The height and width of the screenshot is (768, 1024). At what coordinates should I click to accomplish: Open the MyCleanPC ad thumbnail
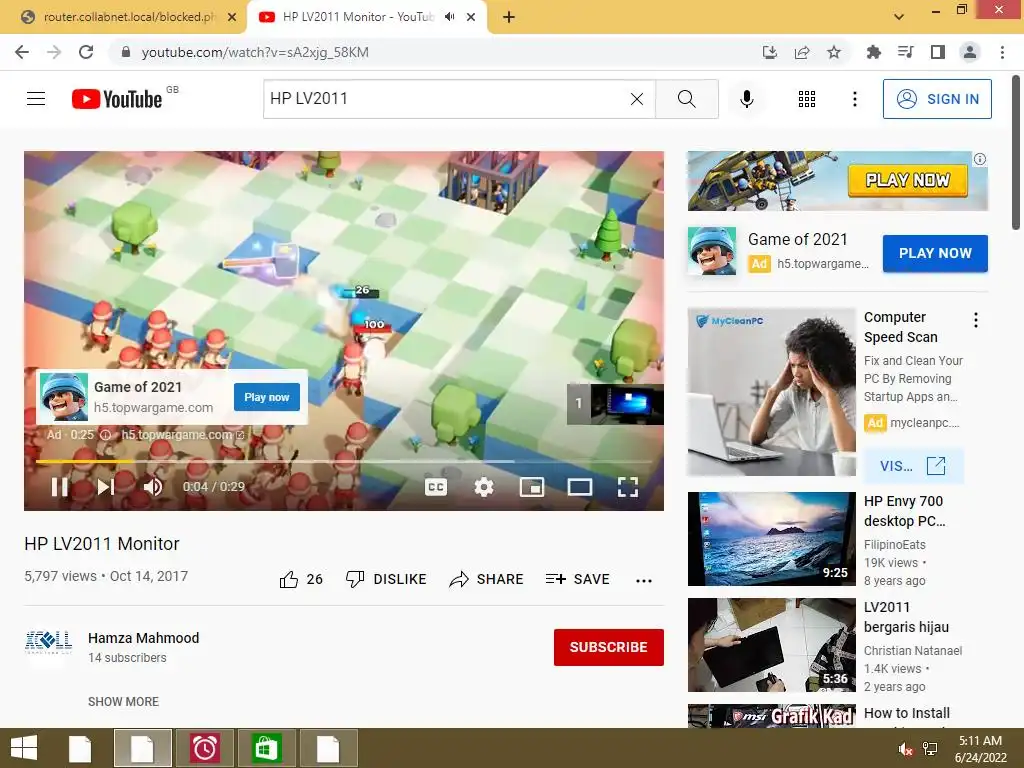click(771, 392)
